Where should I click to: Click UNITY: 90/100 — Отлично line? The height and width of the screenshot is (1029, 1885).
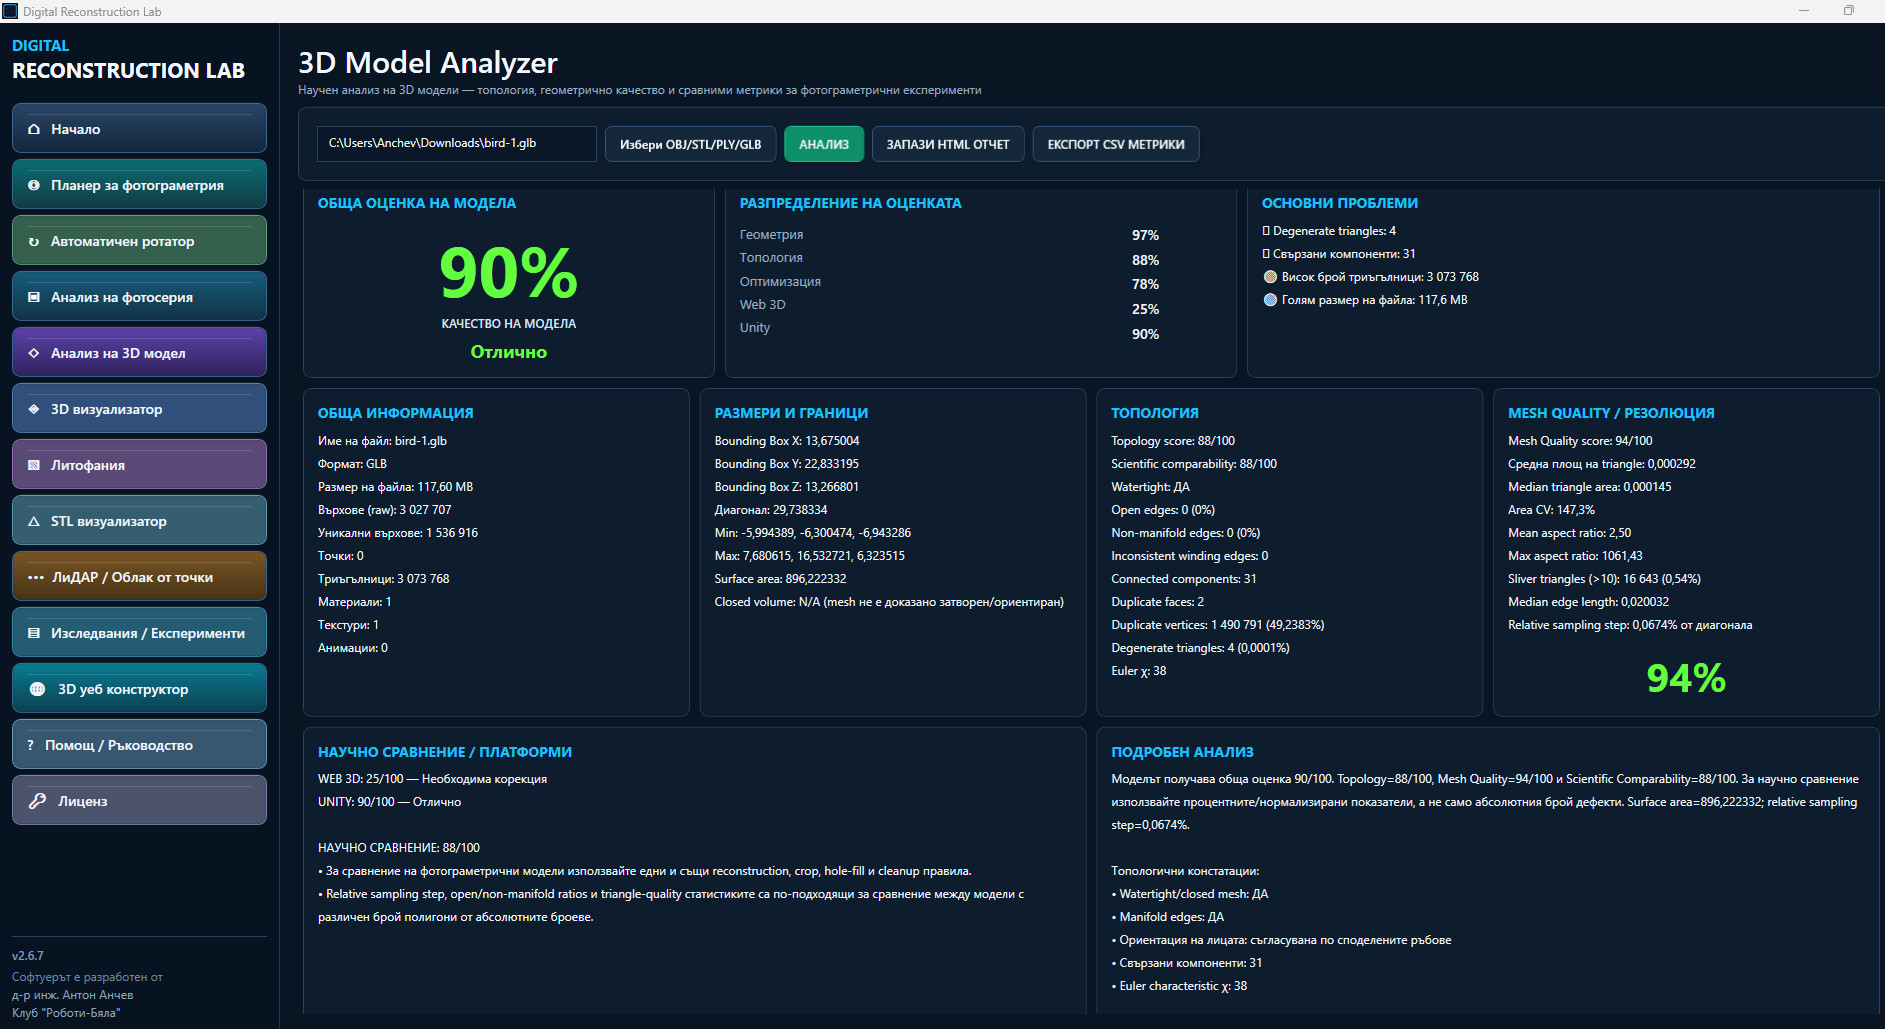click(x=390, y=802)
